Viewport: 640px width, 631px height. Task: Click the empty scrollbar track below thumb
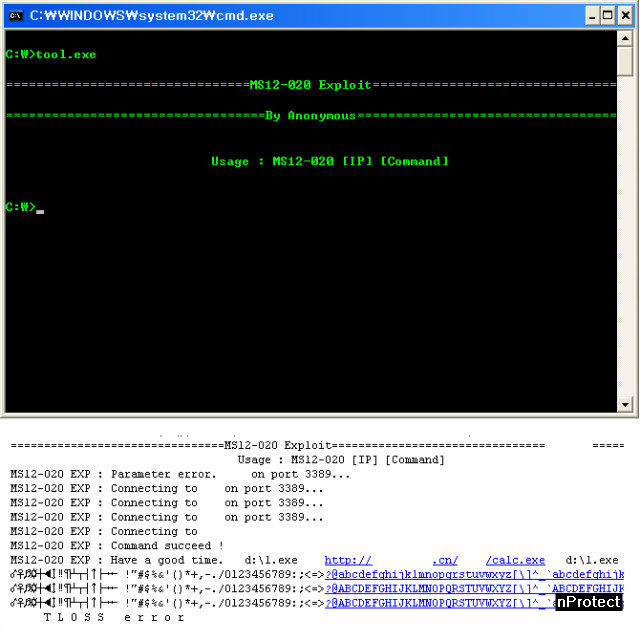tap(625, 240)
